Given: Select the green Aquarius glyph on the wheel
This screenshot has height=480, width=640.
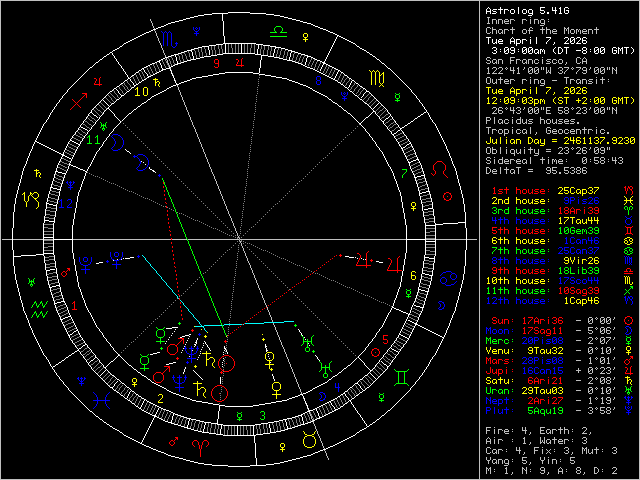Looking at the screenshot, I should 39,307.
